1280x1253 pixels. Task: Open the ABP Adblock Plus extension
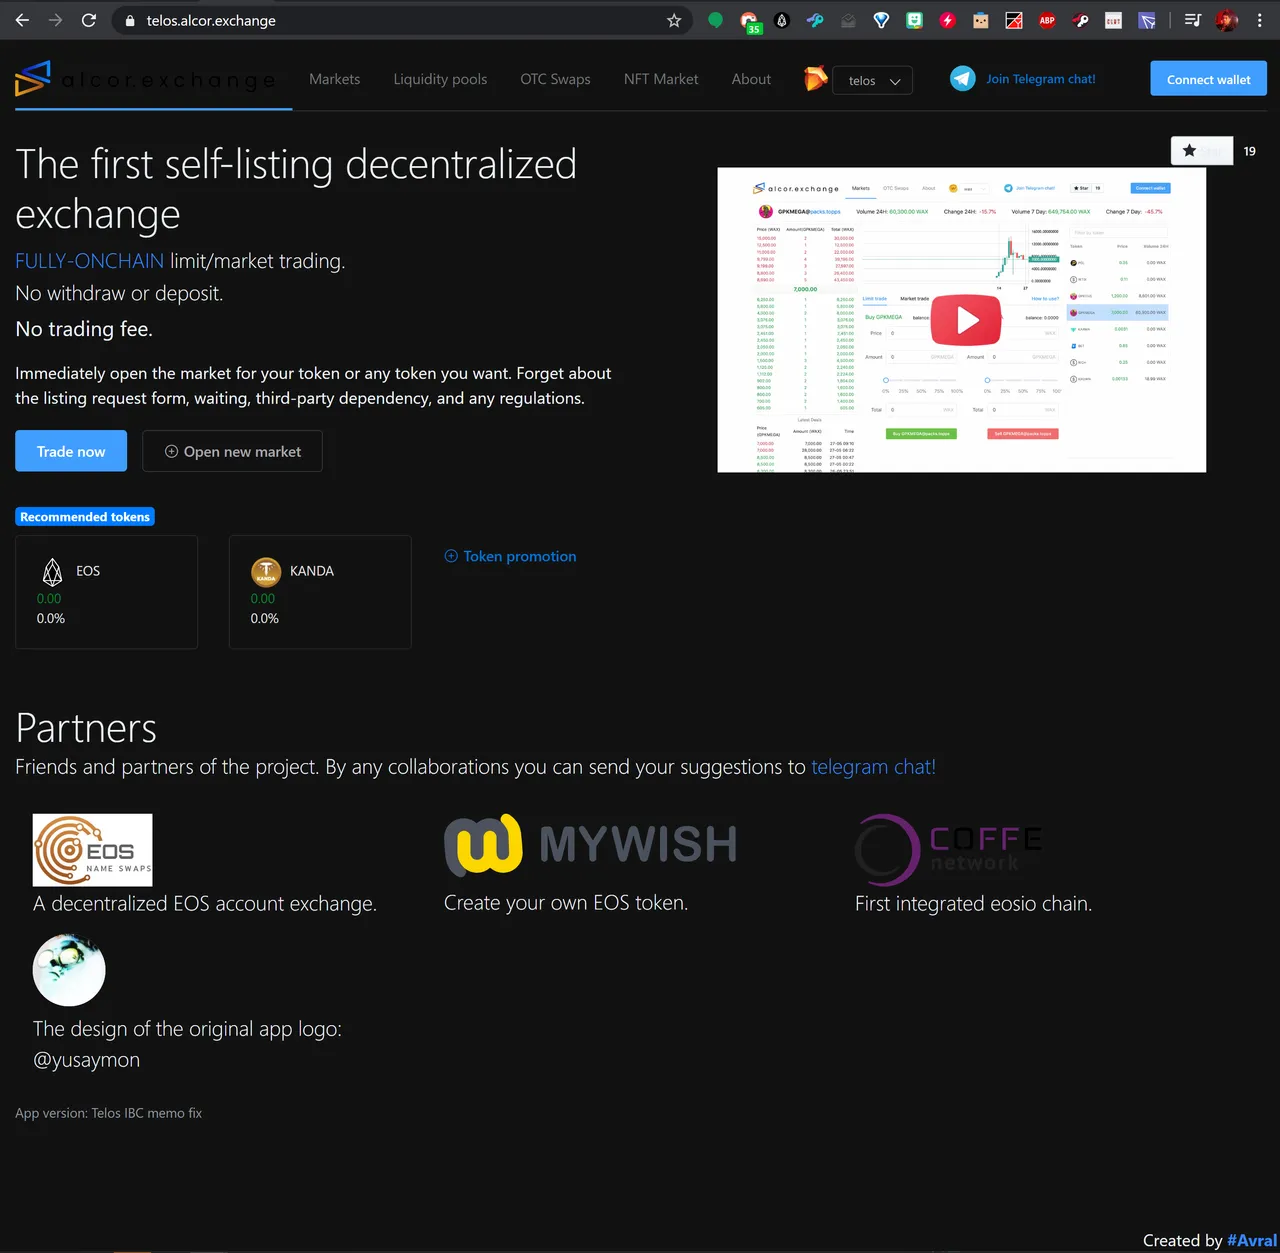[x=1047, y=20]
